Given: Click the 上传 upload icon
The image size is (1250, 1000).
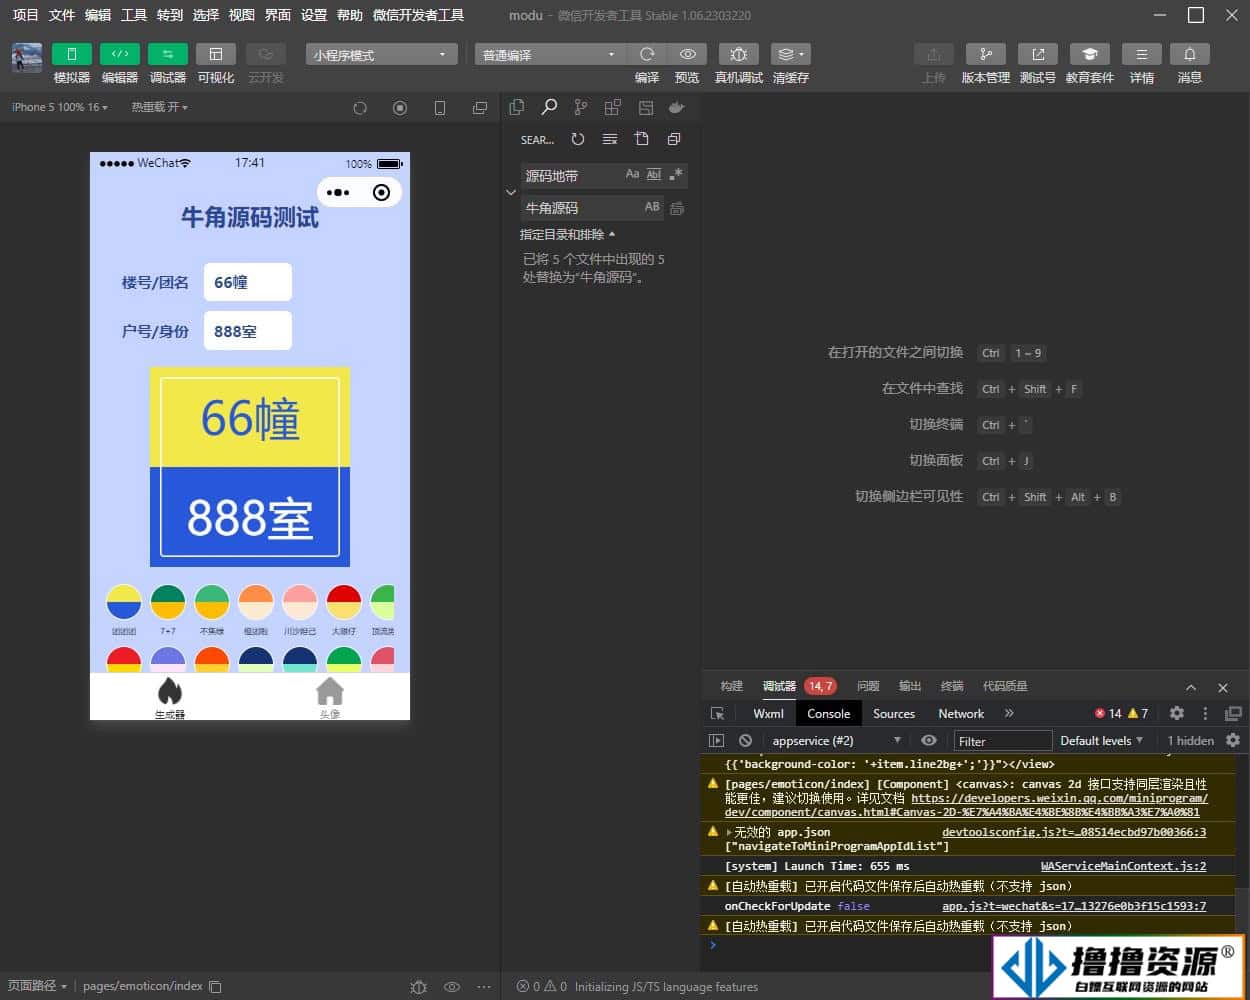Looking at the screenshot, I should tap(934, 54).
